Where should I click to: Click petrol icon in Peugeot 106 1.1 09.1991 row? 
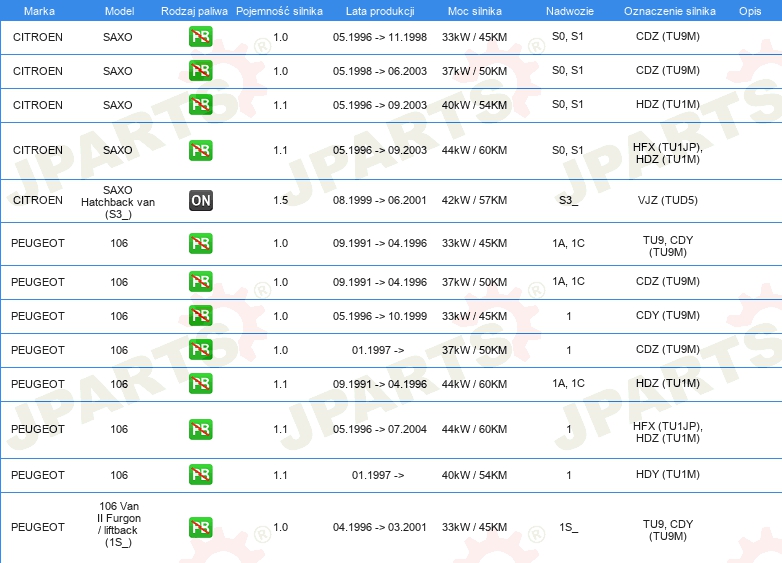click(200, 383)
